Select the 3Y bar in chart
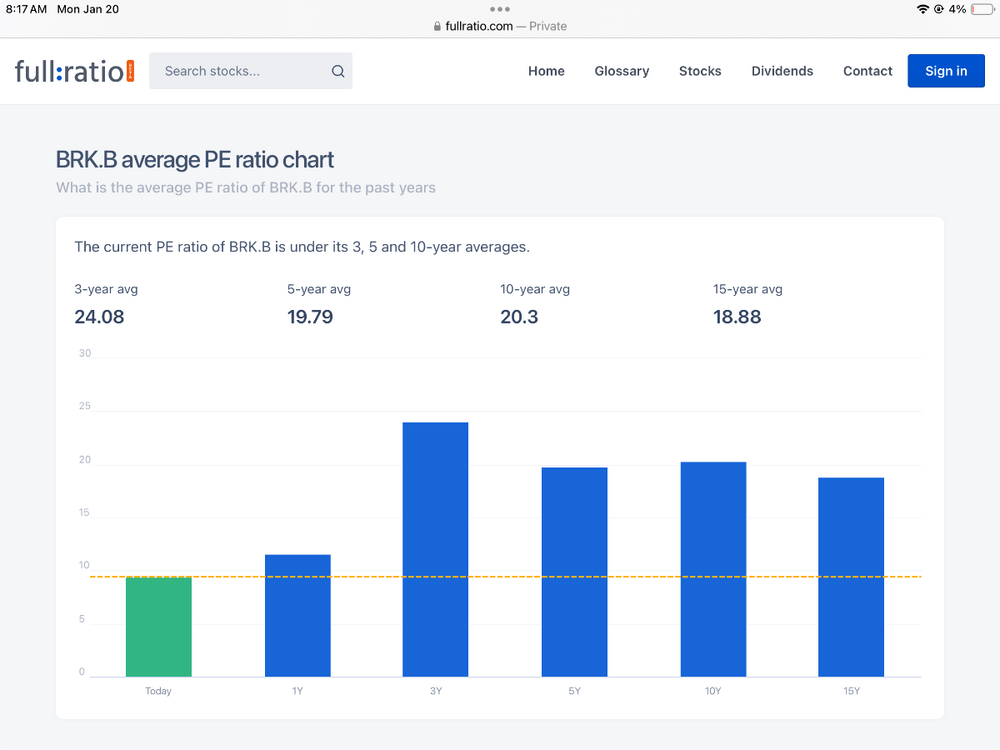 click(x=436, y=549)
